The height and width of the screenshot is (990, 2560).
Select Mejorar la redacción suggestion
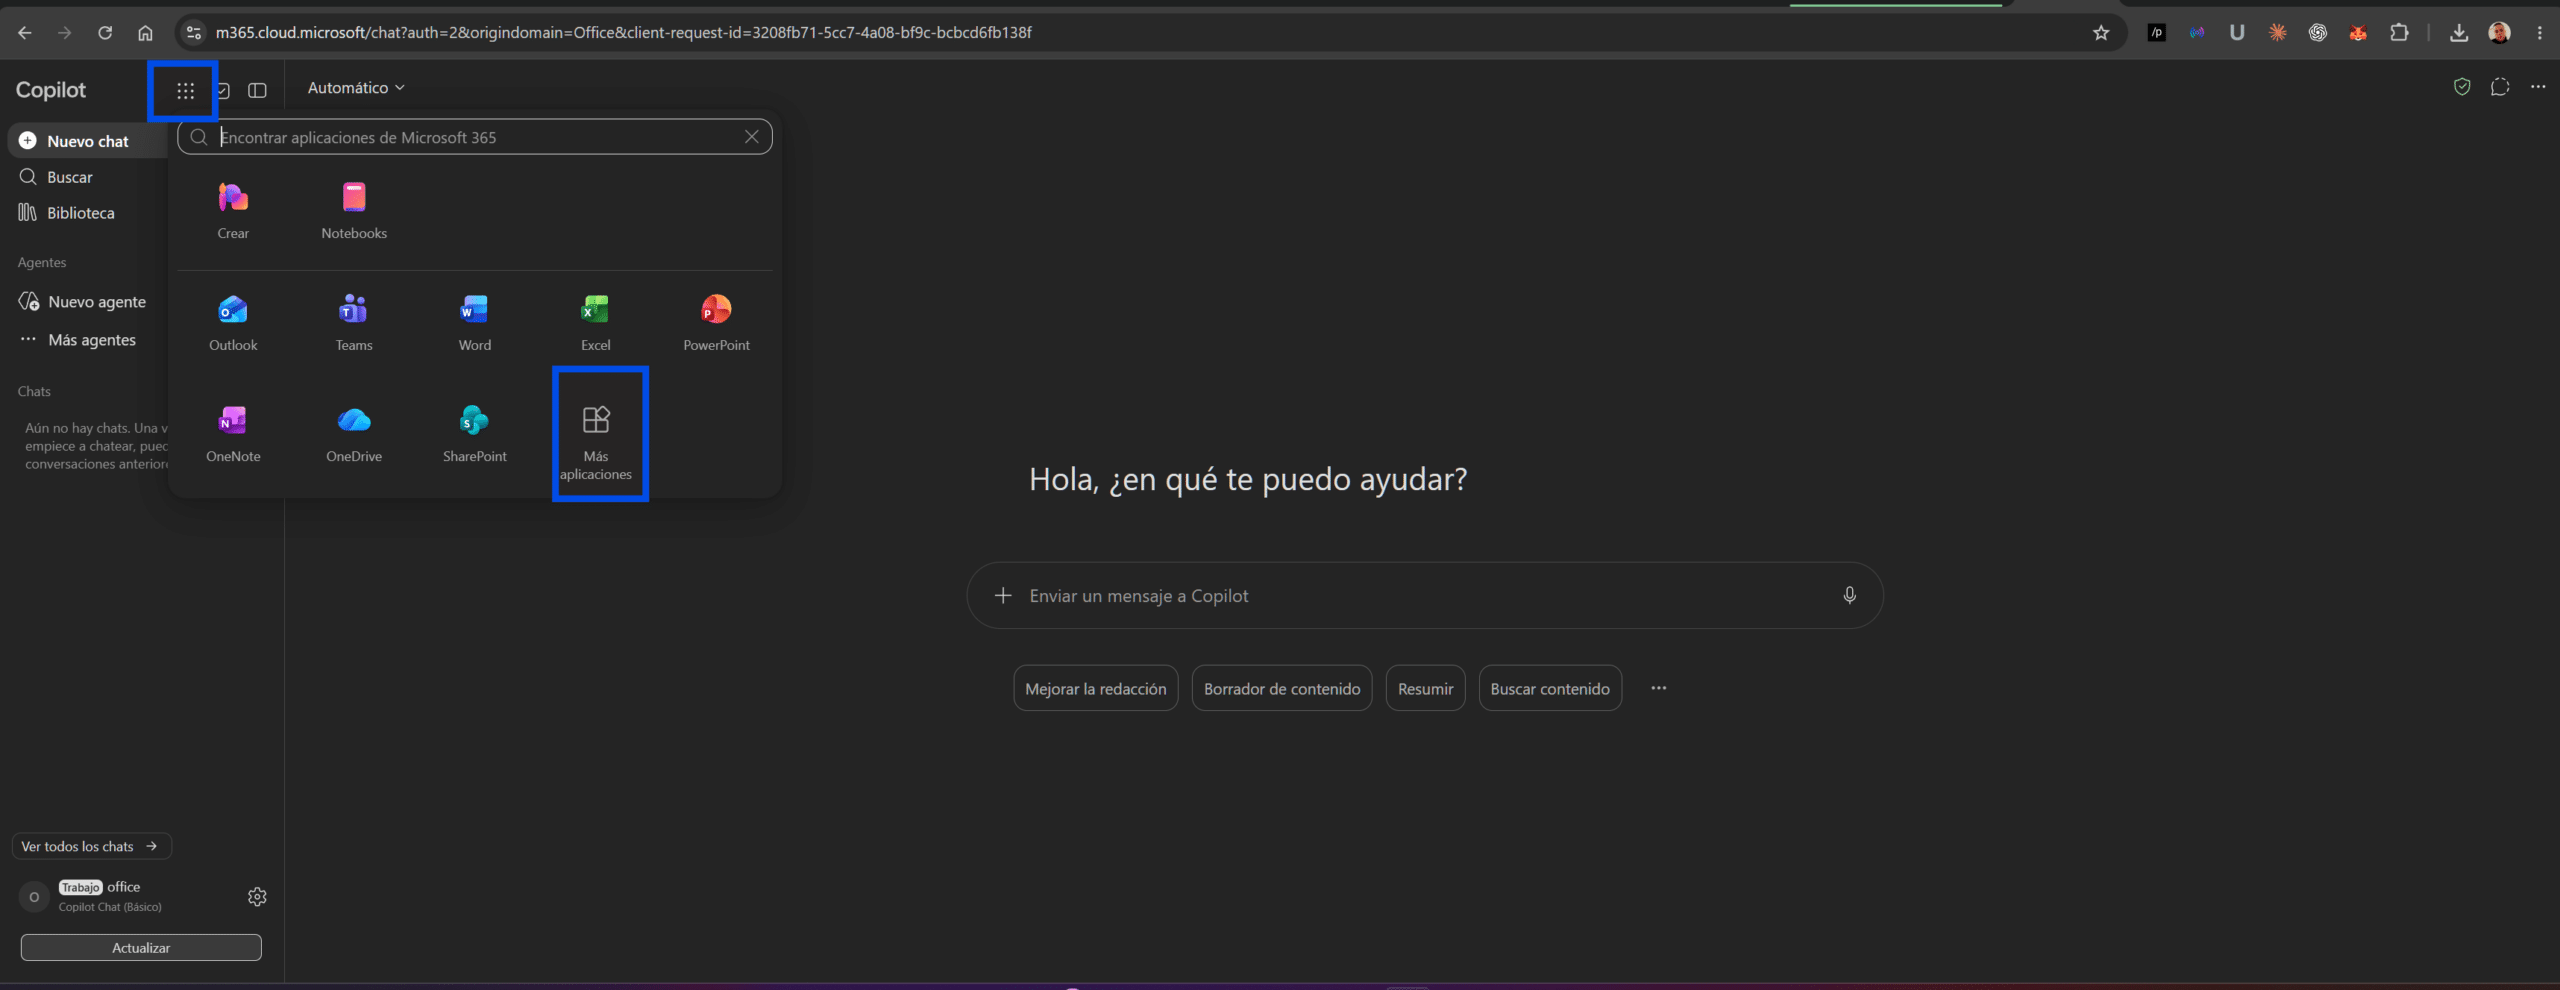point(1095,689)
